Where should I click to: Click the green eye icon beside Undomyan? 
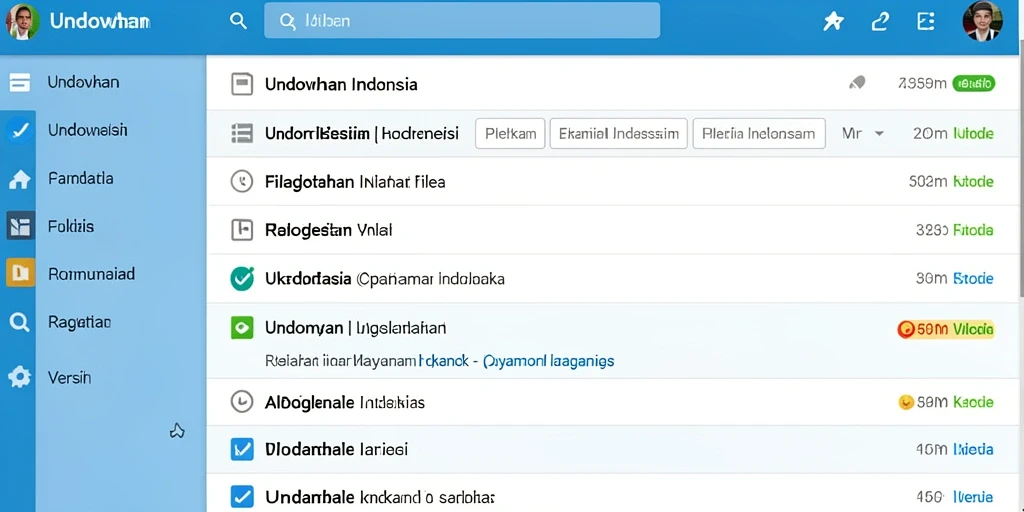[x=242, y=327]
